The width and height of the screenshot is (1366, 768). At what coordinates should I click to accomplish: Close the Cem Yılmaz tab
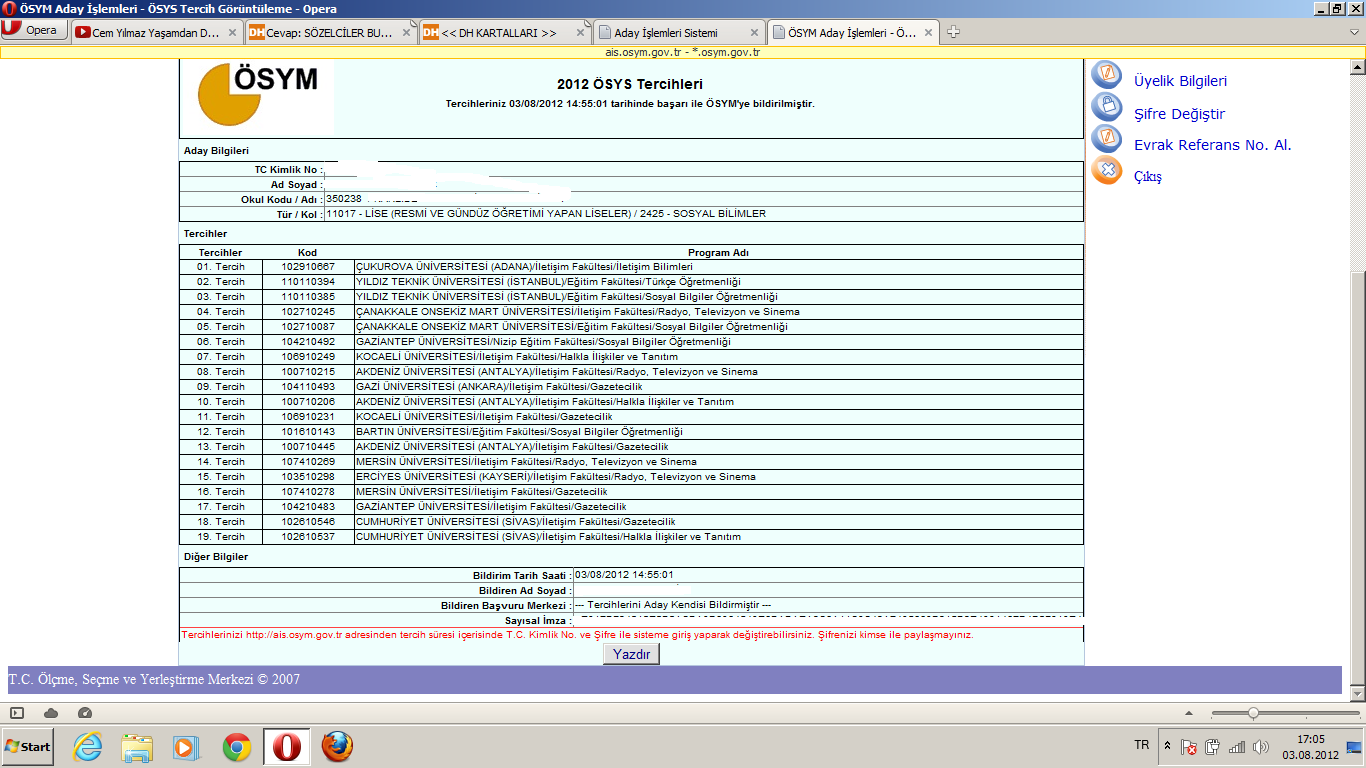[232, 32]
